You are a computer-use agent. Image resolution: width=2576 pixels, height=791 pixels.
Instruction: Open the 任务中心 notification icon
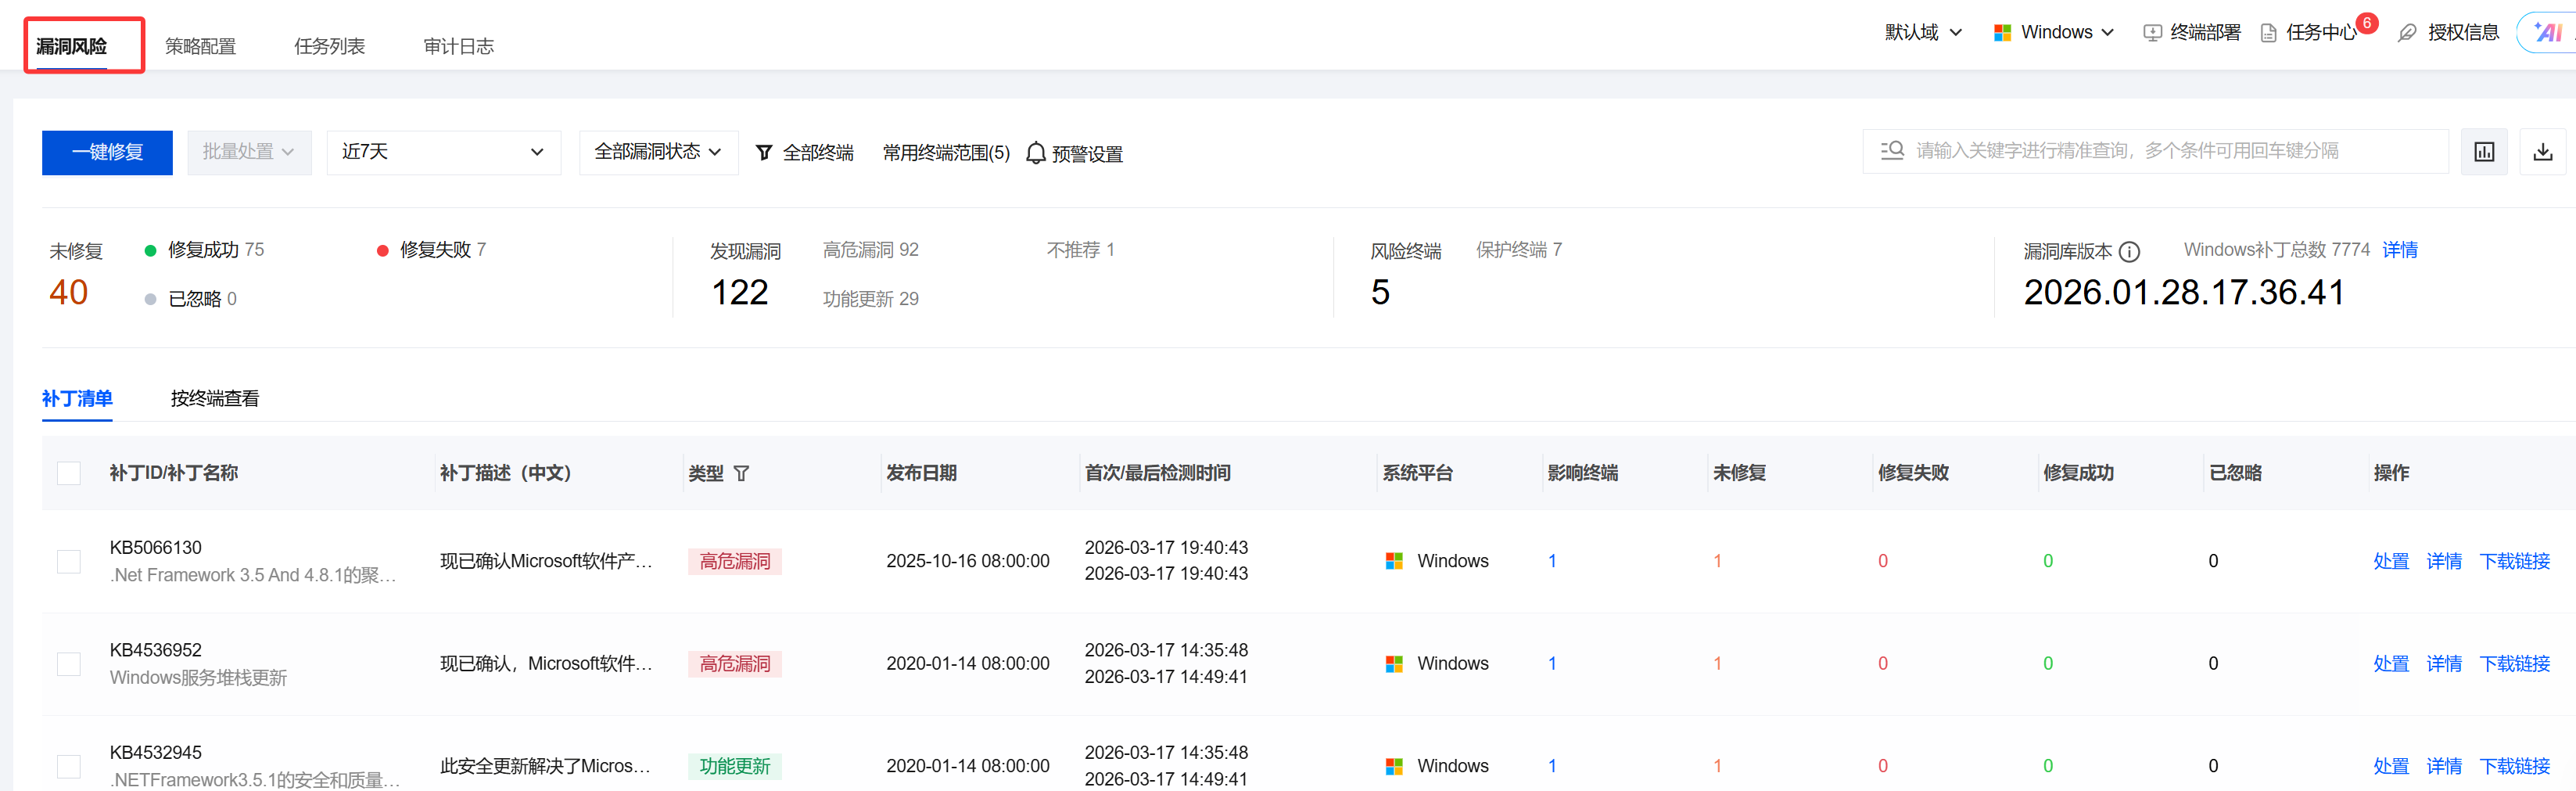(x=2269, y=33)
